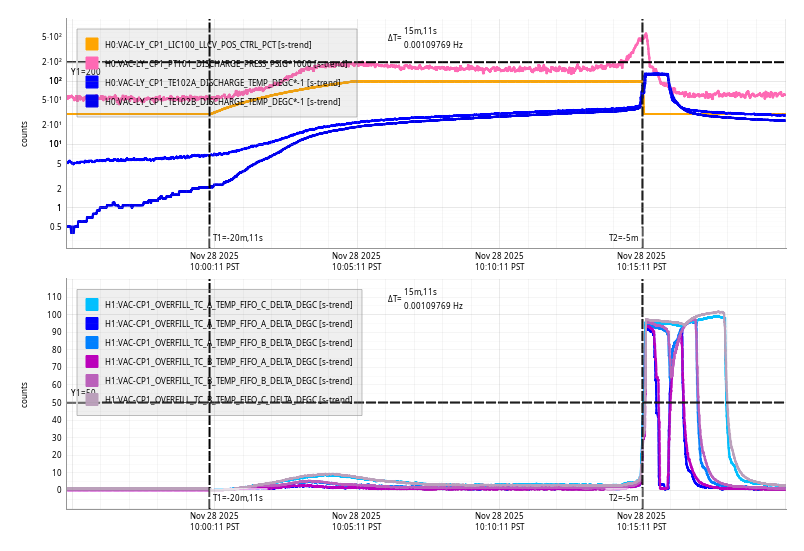The height and width of the screenshot is (551, 804).
Task: Click the Y1=200 horizontal cursor label
Action: point(85,72)
